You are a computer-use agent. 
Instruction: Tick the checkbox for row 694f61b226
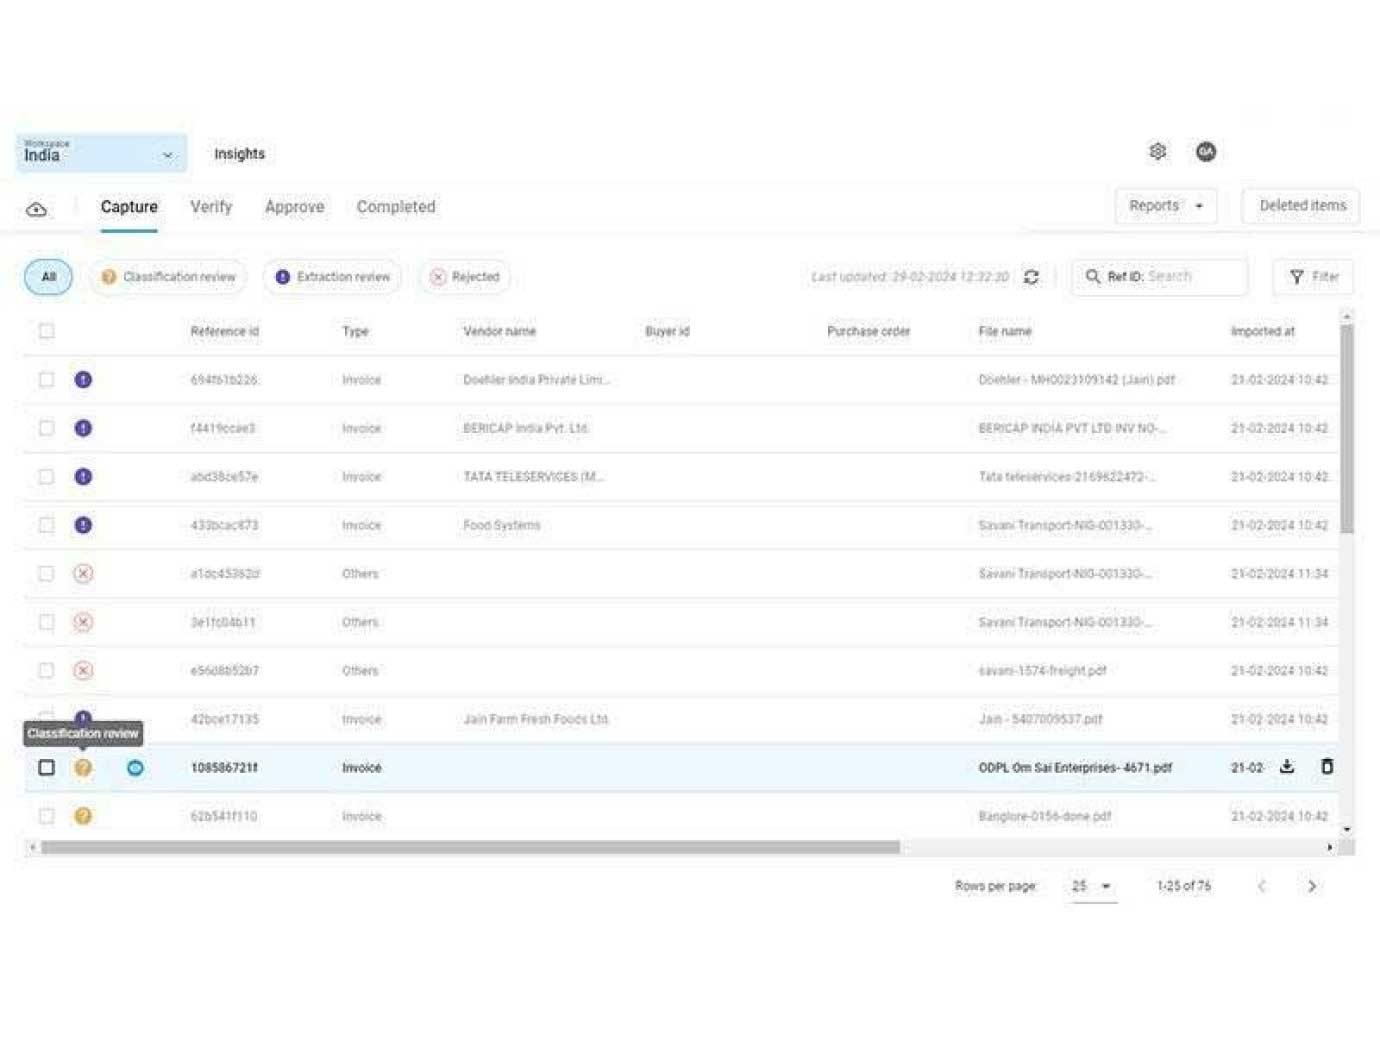pos(47,380)
